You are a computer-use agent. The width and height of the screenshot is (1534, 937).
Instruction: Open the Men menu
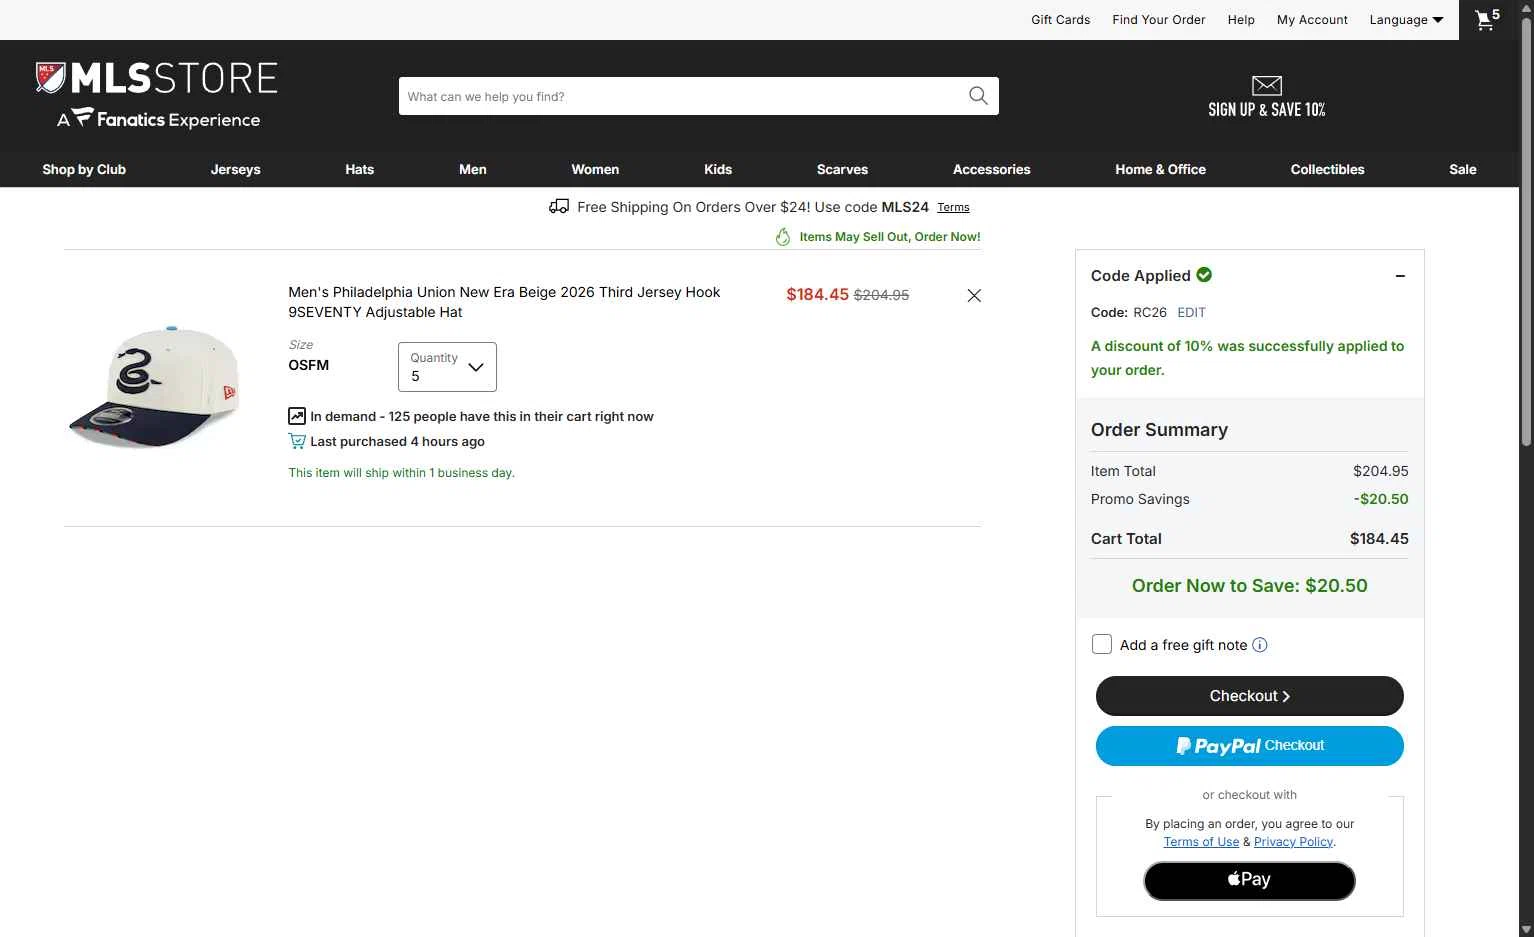[473, 169]
